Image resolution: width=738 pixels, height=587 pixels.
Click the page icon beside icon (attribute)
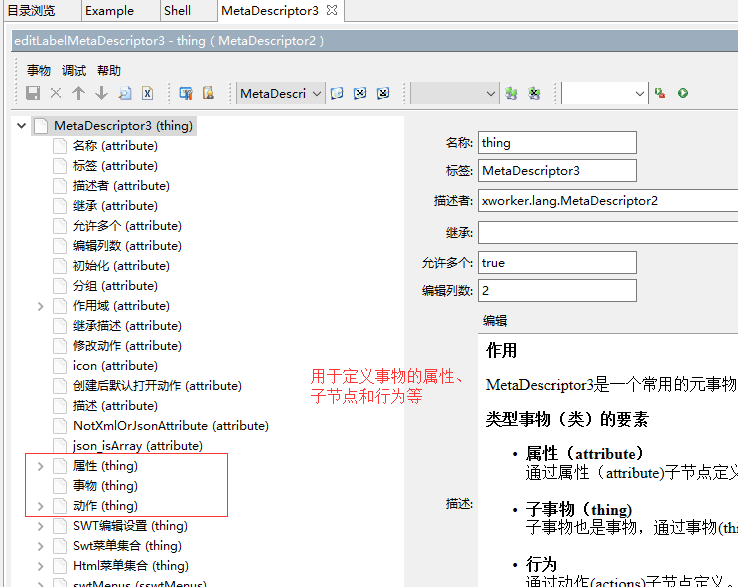click(60, 366)
